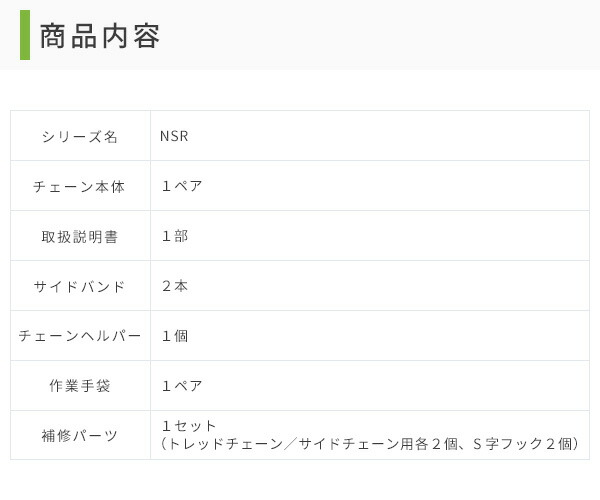Click the １個 value text
This screenshot has height=500, width=600.
[x=174, y=336]
